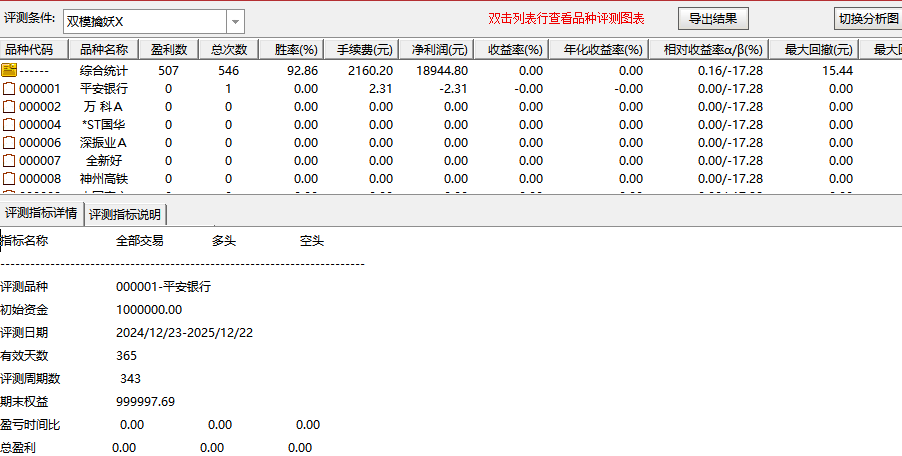Click the document icon beside code 000006

click(x=9, y=143)
